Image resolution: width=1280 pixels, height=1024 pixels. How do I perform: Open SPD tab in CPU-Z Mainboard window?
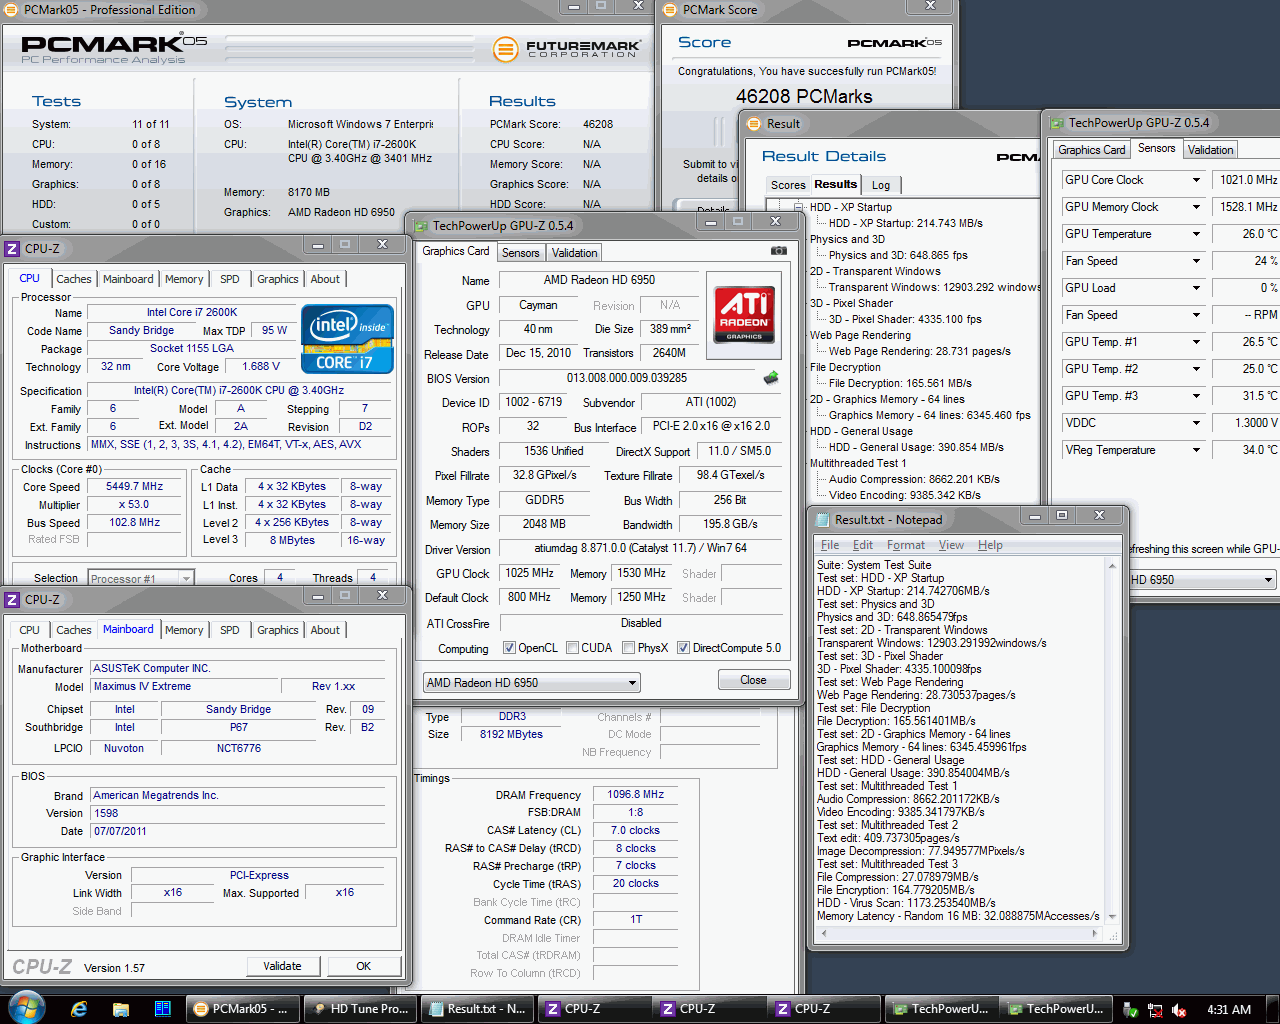point(230,630)
